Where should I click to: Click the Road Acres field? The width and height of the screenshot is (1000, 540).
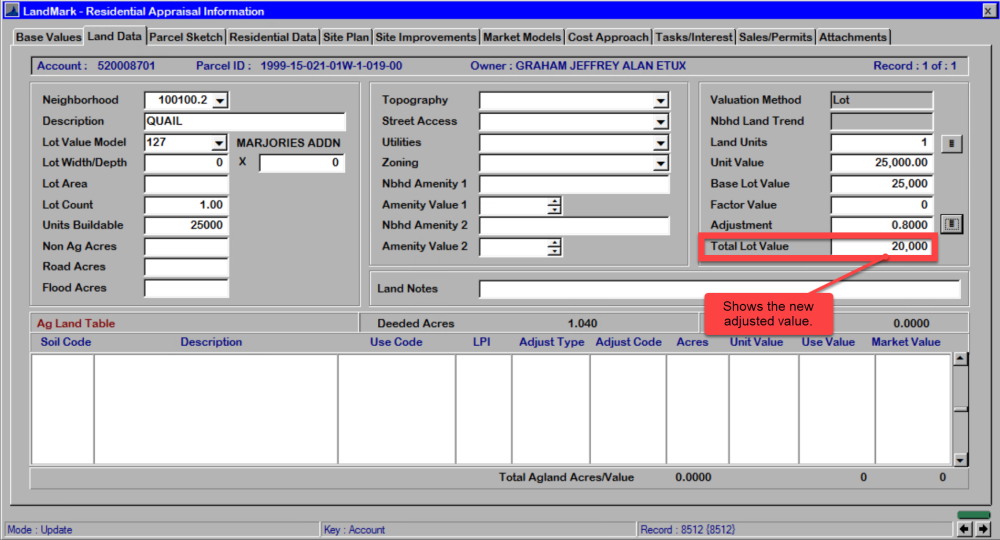coord(186,266)
